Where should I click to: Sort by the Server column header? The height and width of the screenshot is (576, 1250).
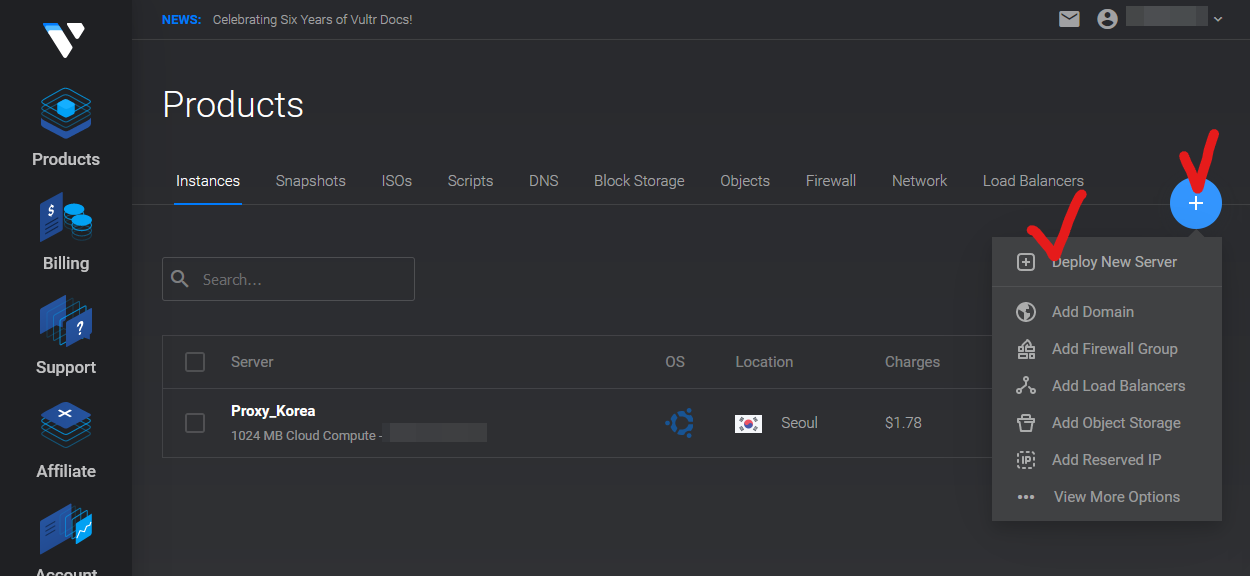pyautogui.click(x=252, y=362)
